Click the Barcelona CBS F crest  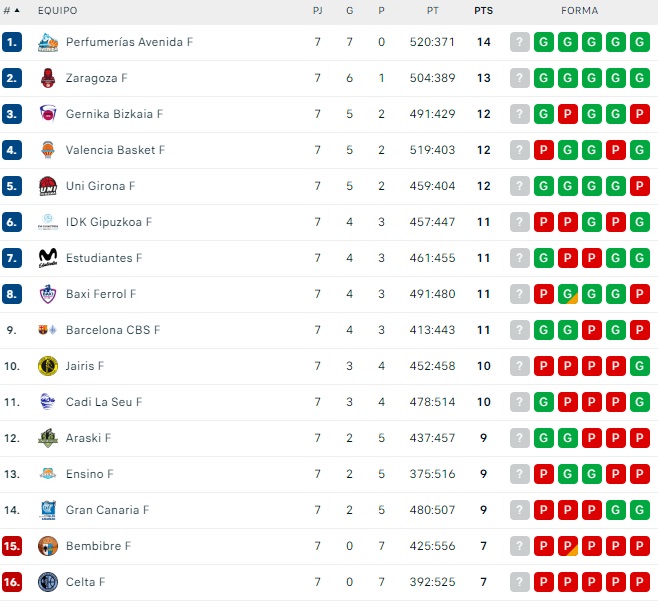48,330
